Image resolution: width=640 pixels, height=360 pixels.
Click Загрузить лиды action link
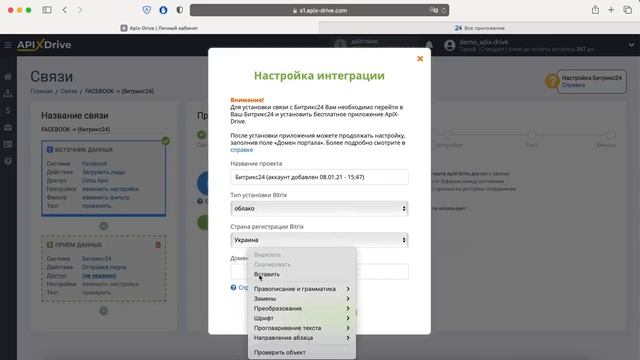click(104, 172)
